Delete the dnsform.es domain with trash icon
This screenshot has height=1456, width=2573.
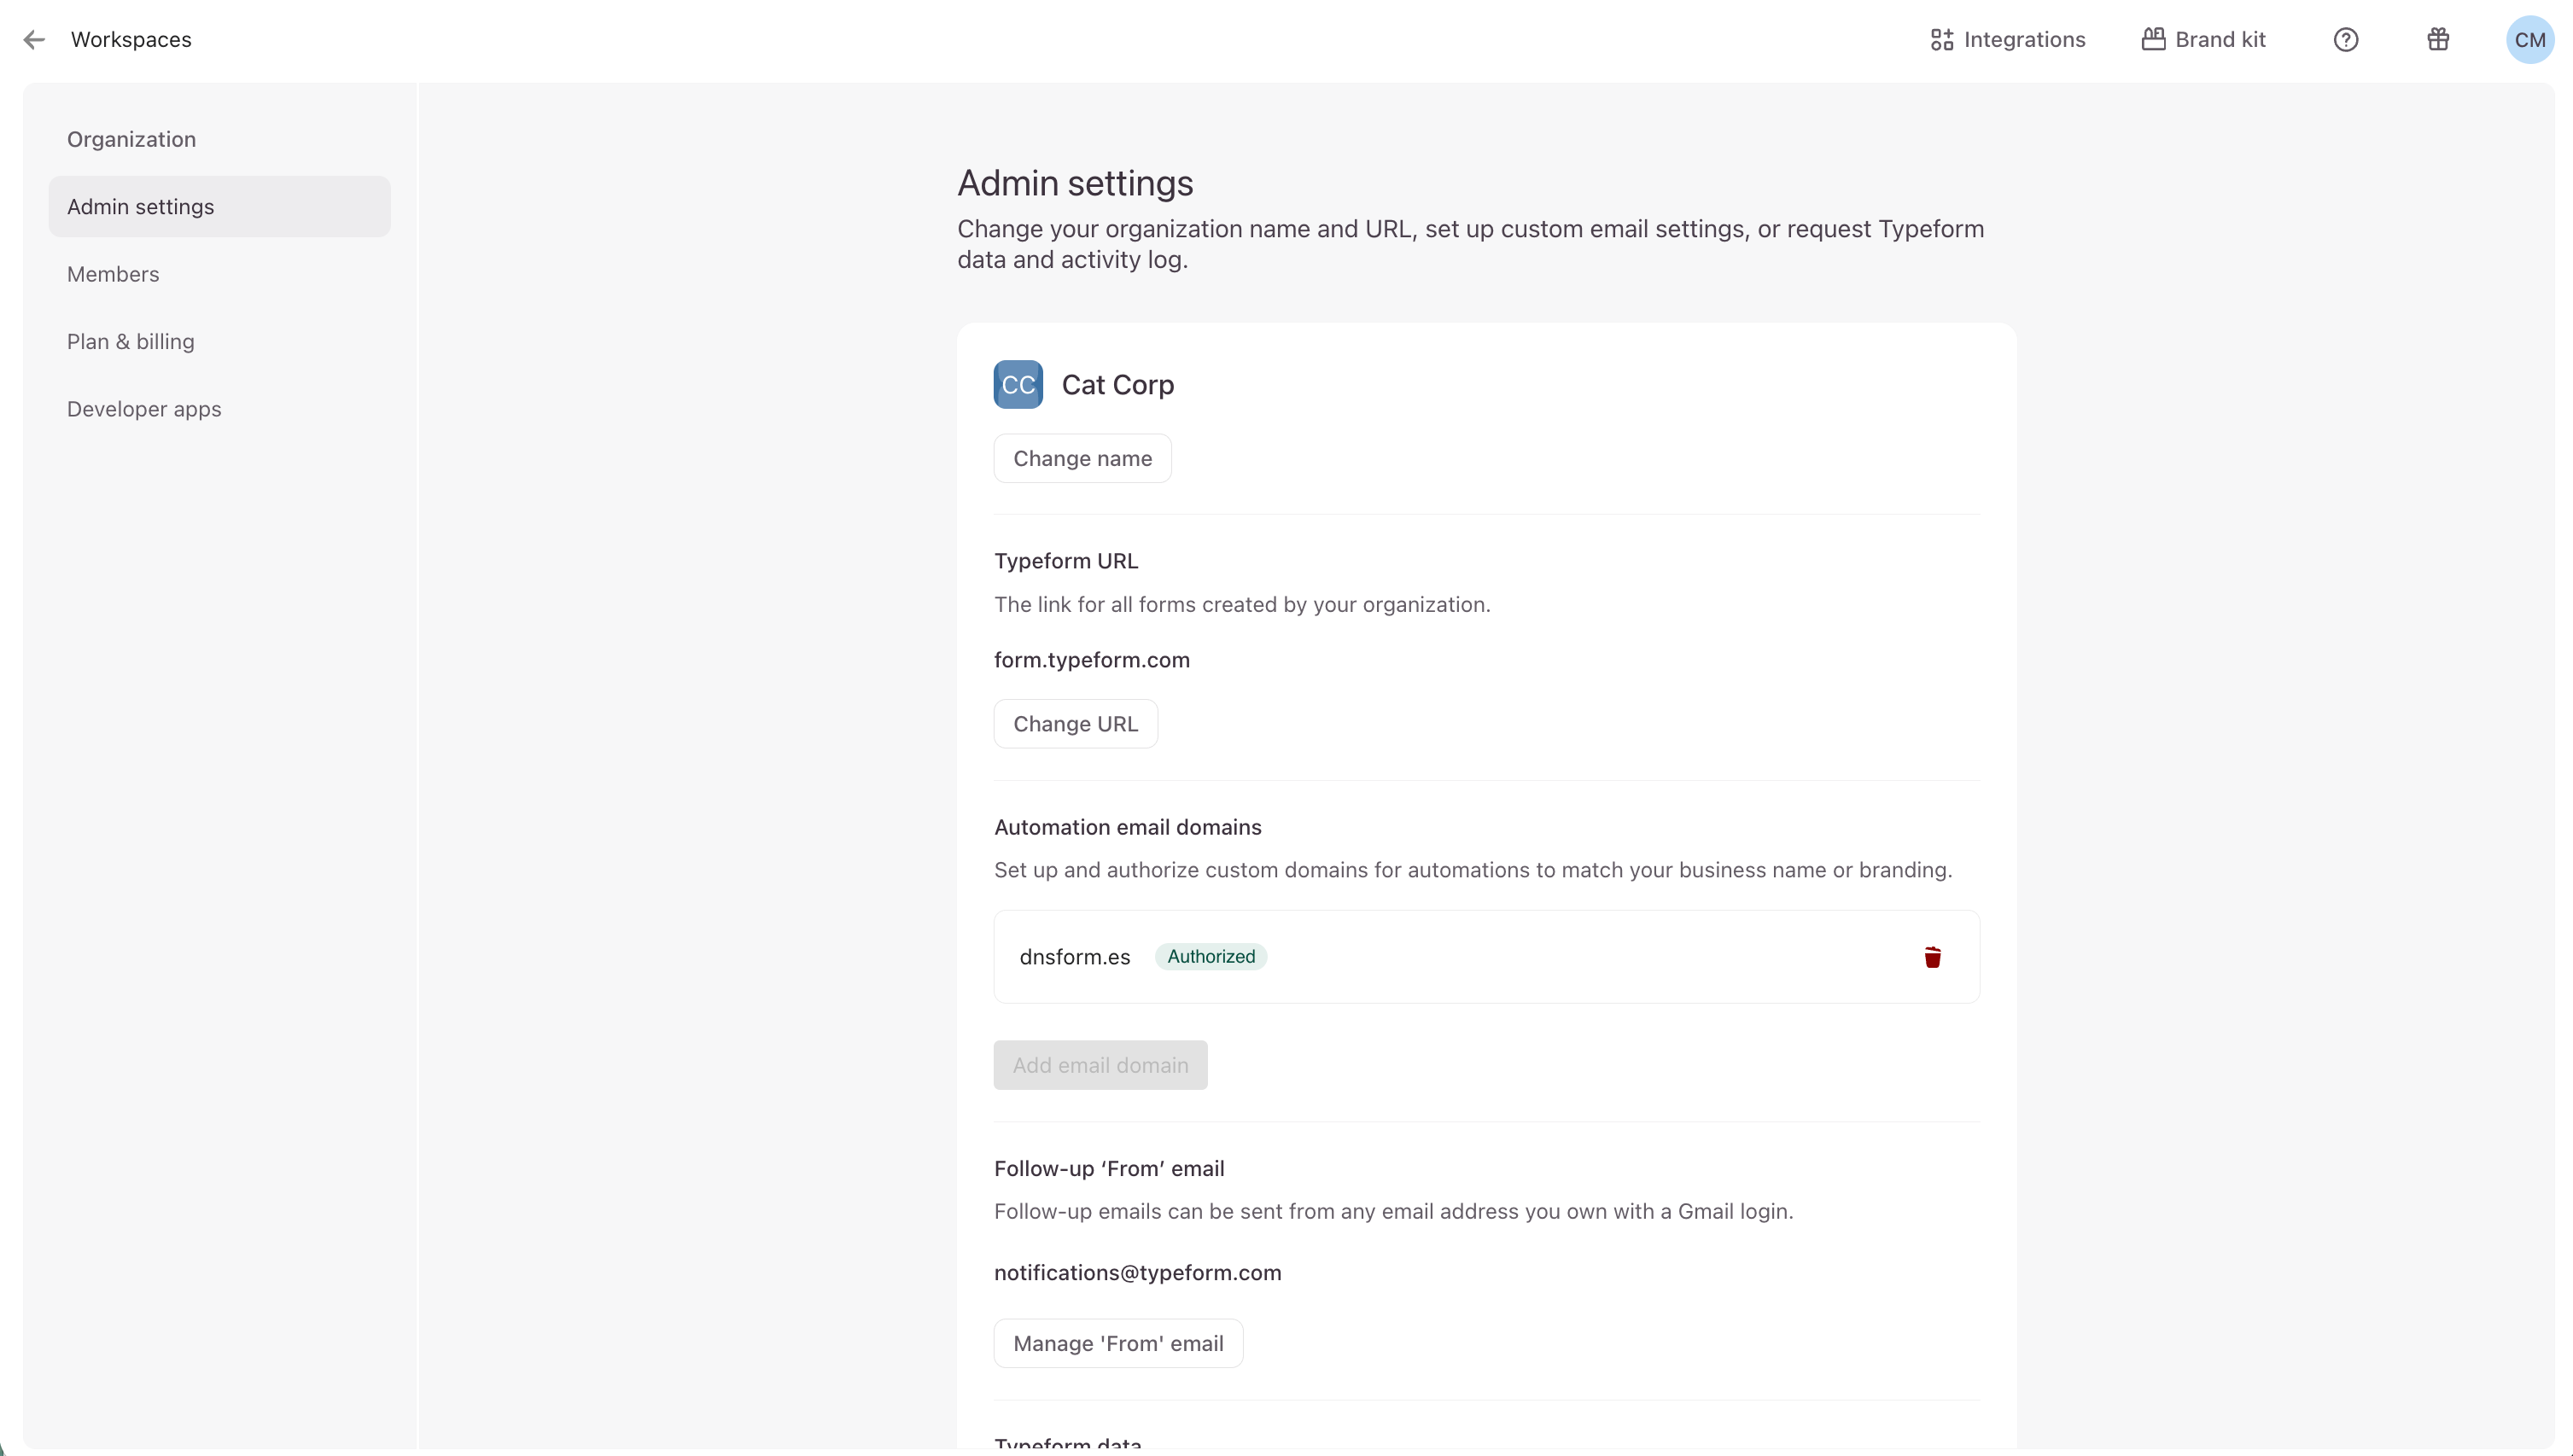pos(1931,957)
